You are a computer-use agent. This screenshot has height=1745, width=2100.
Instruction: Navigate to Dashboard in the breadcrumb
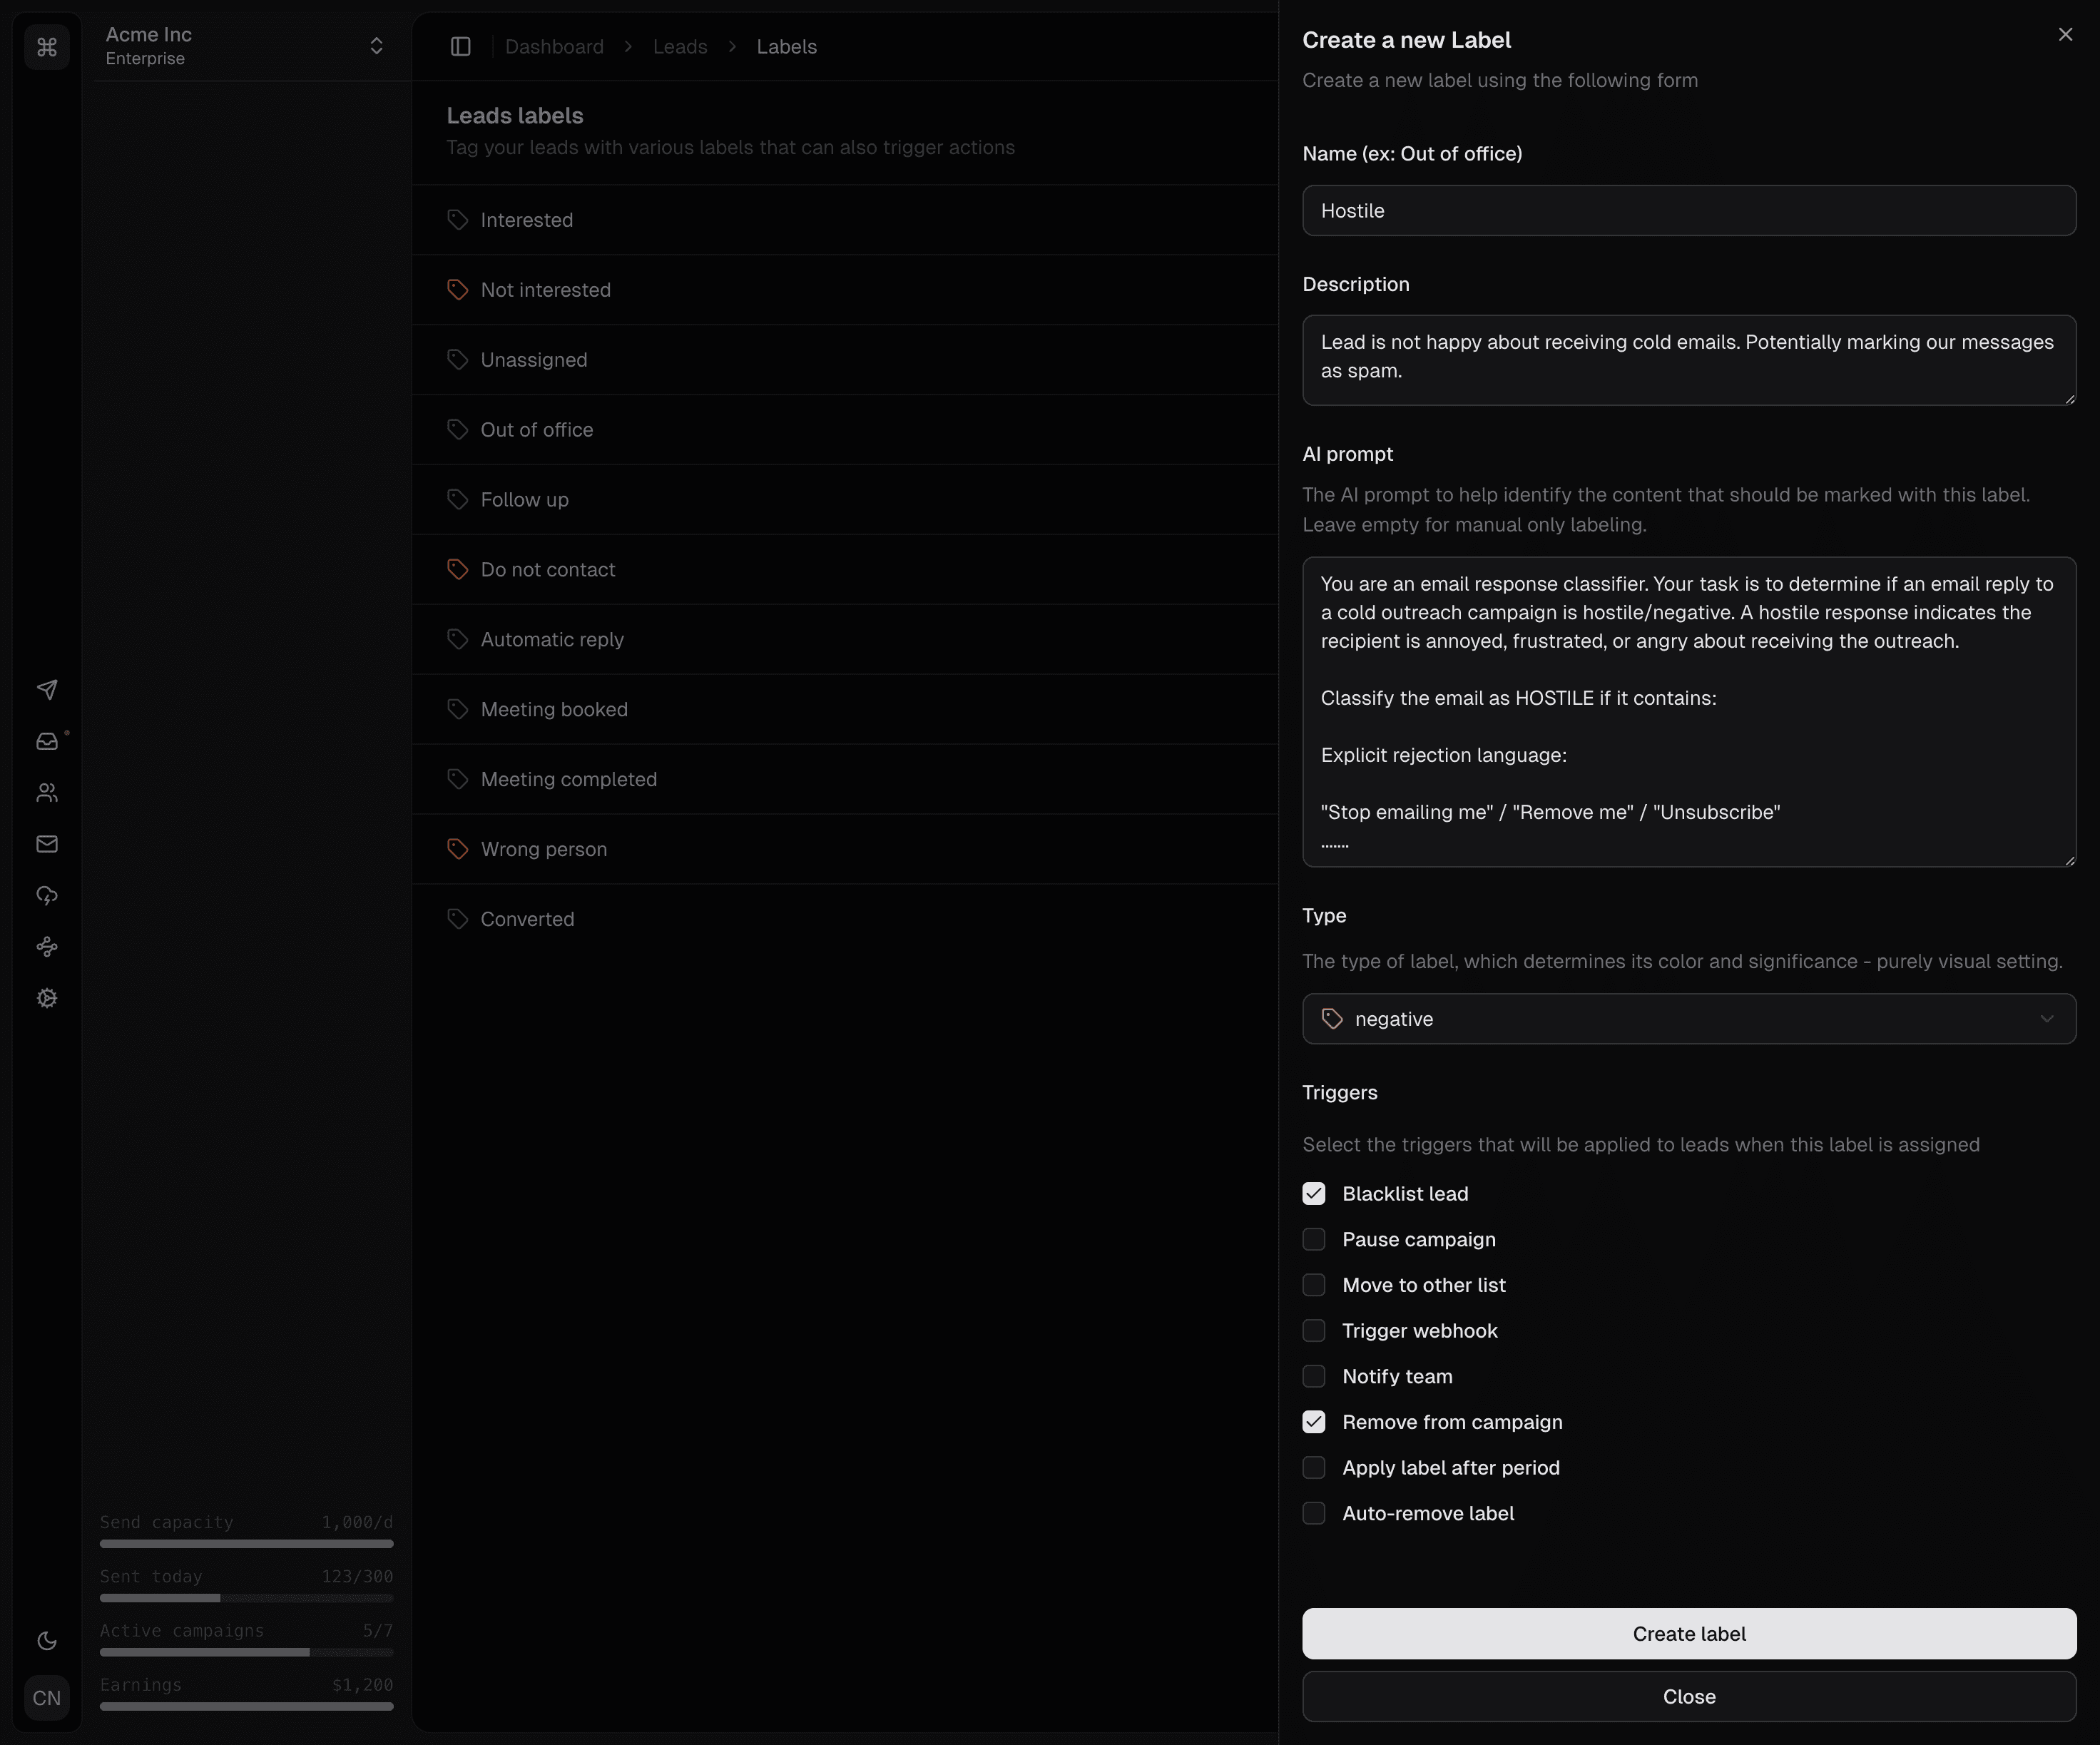pos(554,47)
